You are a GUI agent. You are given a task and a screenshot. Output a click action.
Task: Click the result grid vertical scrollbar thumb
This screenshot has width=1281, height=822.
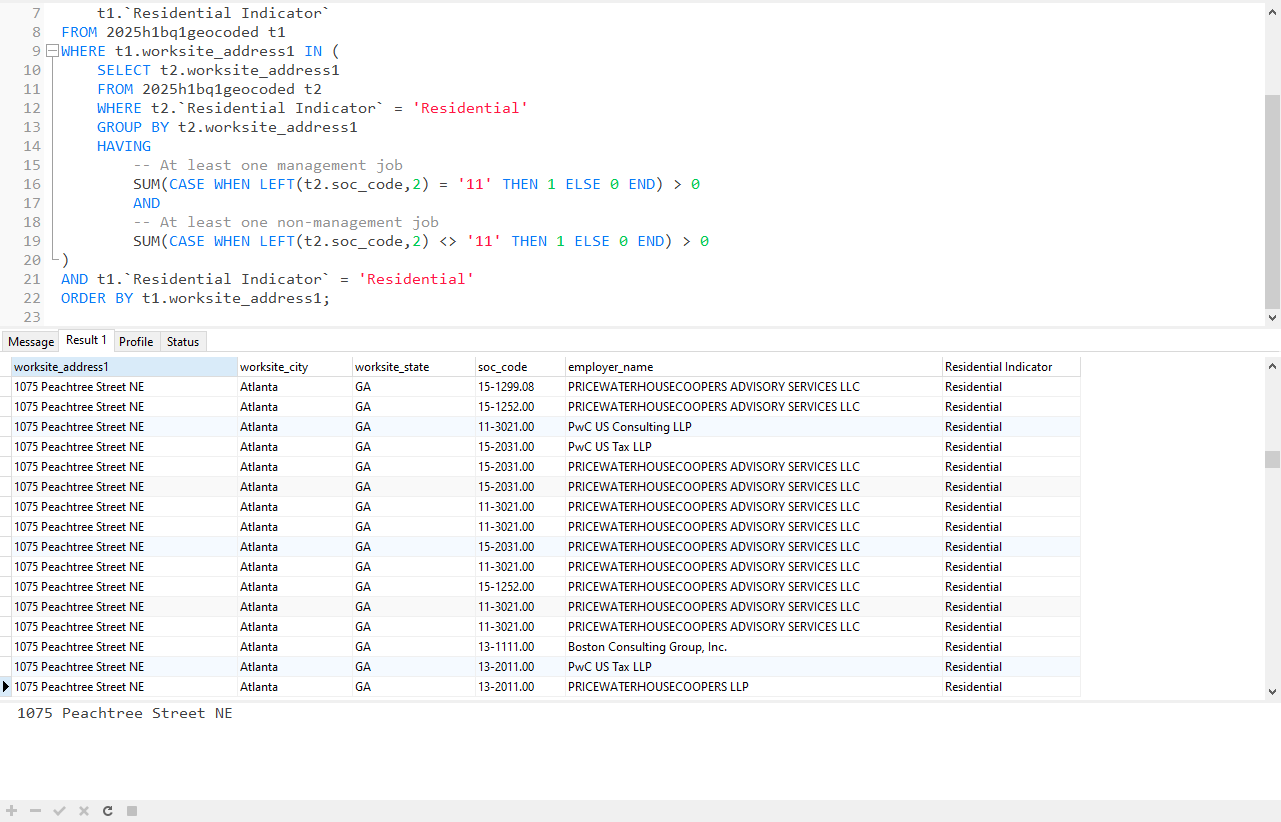click(x=1272, y=459)
